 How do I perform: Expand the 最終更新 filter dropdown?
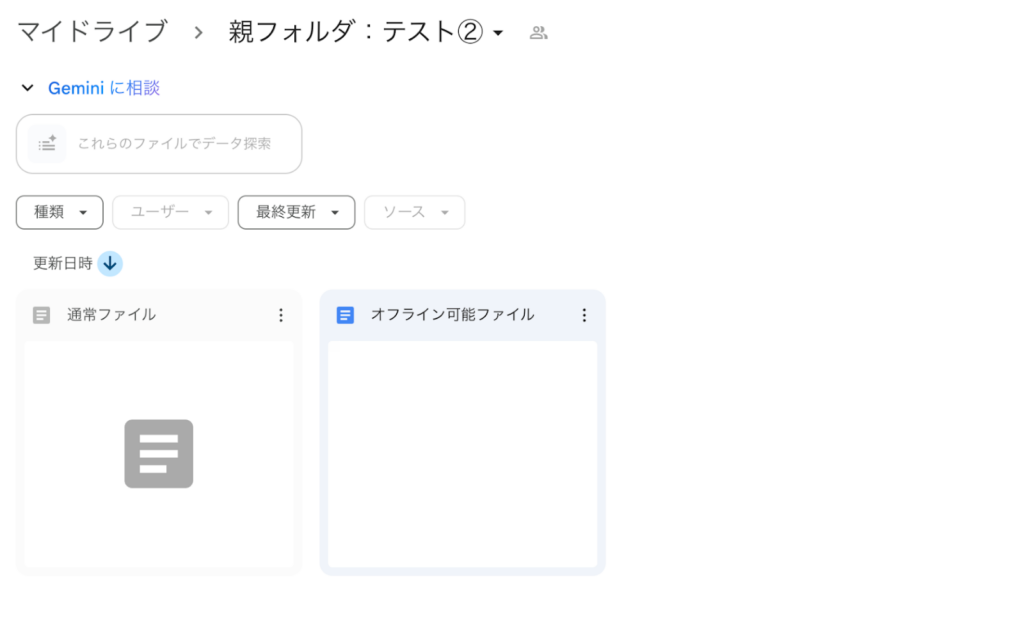[x=296, y=212]
